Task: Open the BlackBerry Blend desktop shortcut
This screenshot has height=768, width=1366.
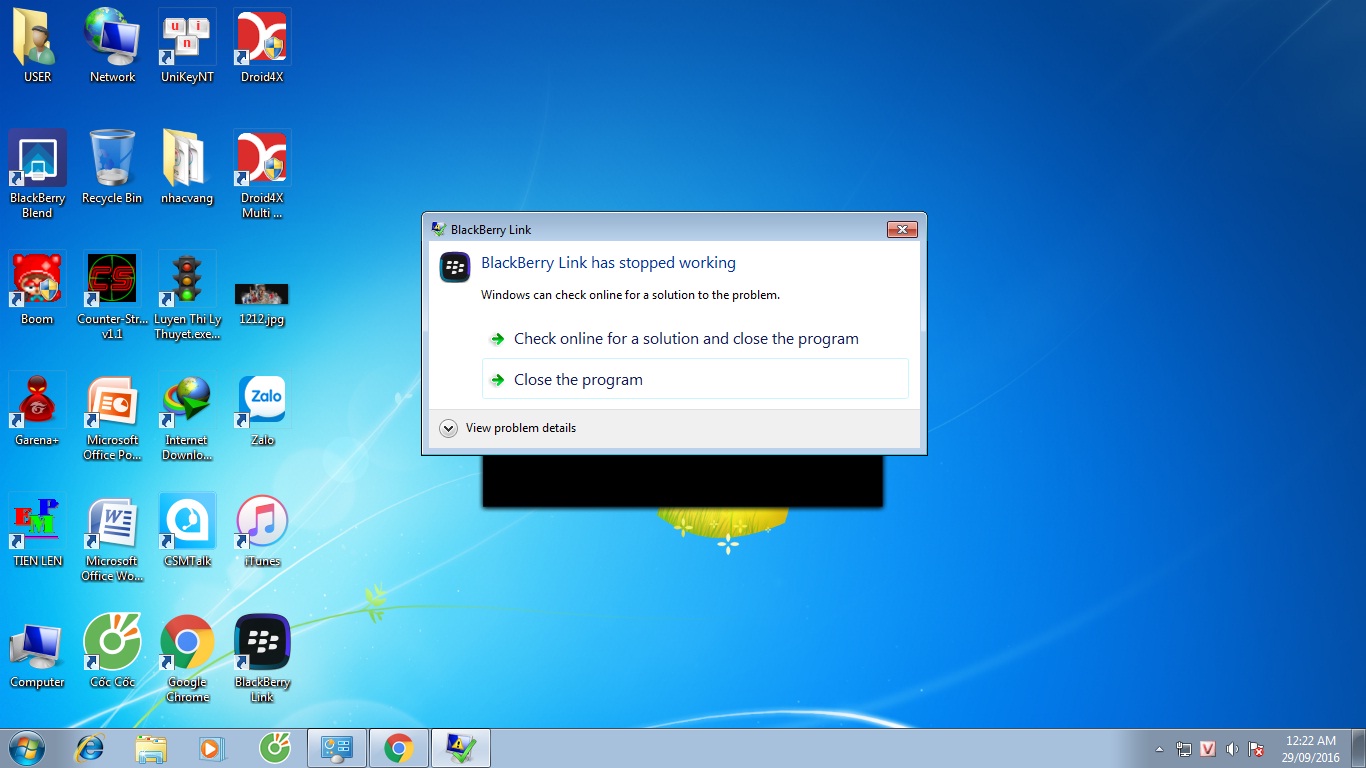Action: [x=37, y=174]
